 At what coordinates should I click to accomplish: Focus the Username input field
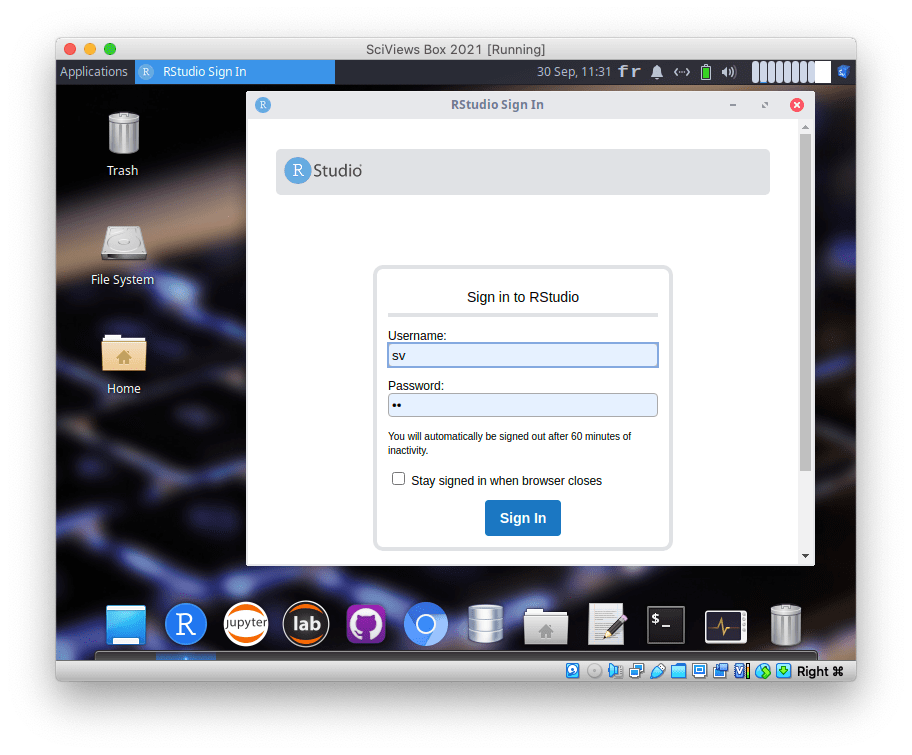[523, 355]
